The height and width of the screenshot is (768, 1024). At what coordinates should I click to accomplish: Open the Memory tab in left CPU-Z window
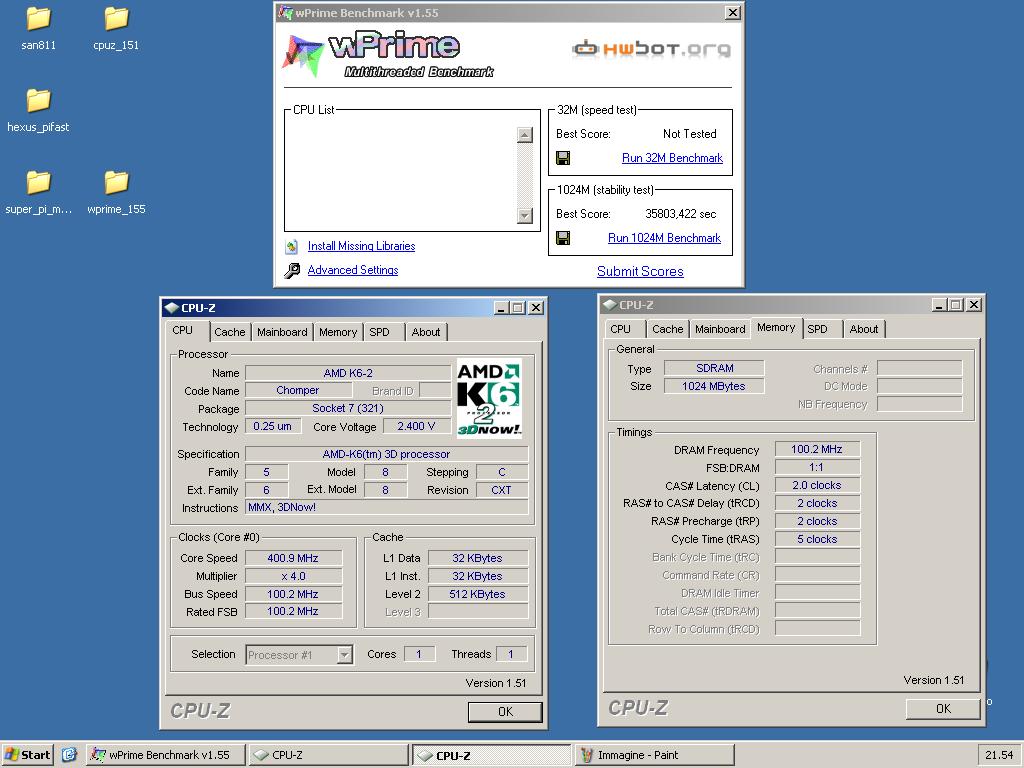click(x=338, y=332)
